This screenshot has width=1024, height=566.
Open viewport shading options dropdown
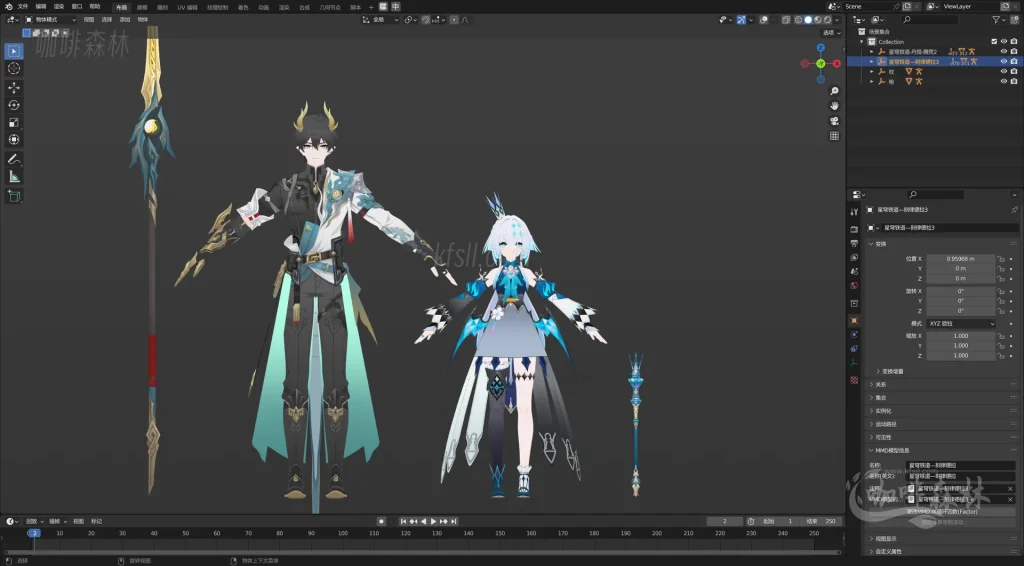coord(837,20)
